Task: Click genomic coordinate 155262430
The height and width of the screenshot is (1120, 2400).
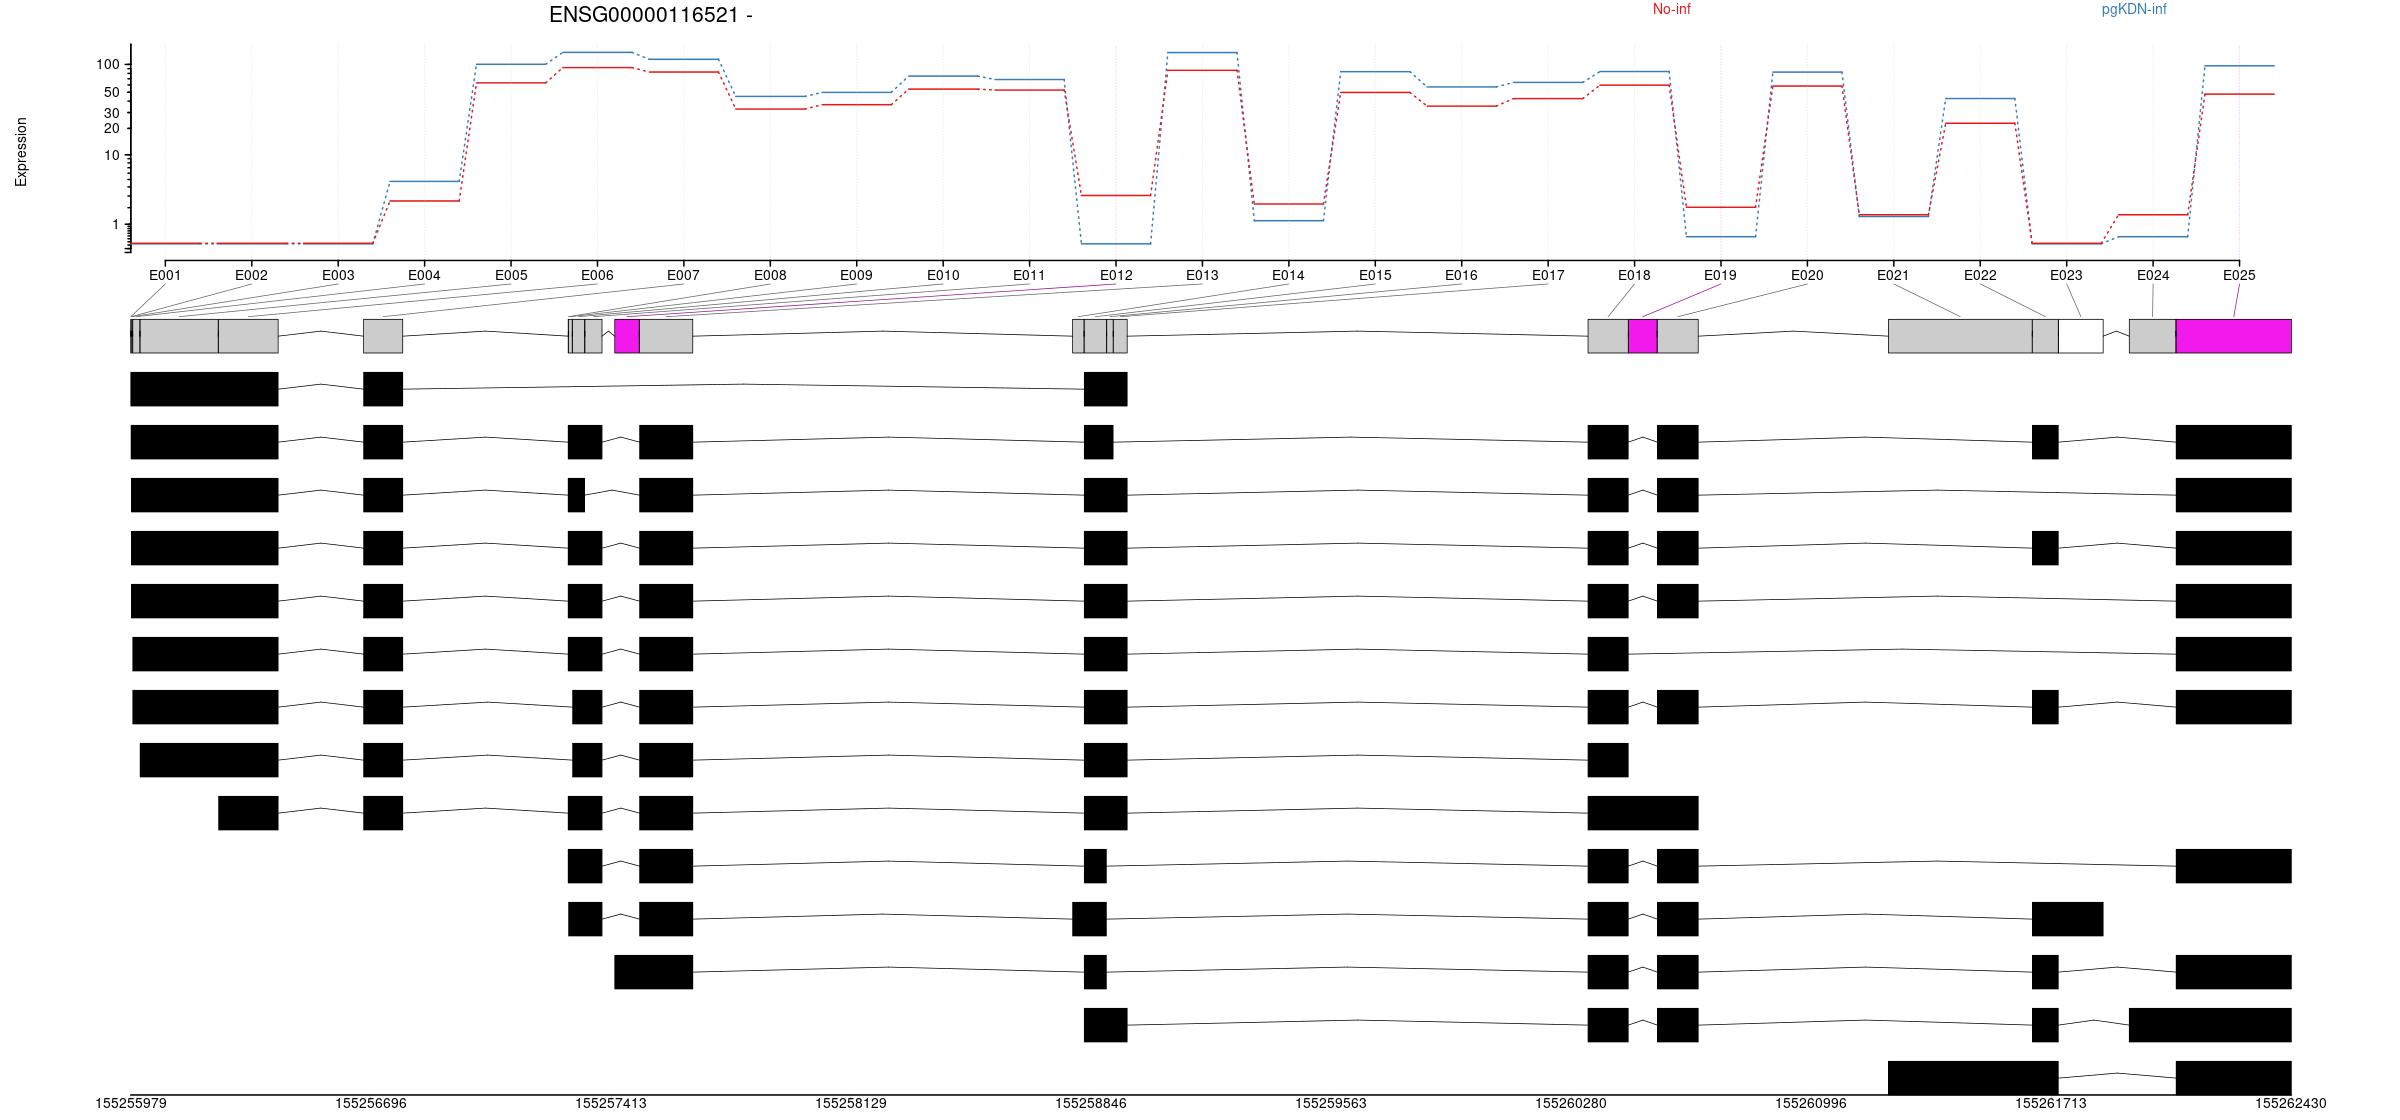Action: 2291,1104
